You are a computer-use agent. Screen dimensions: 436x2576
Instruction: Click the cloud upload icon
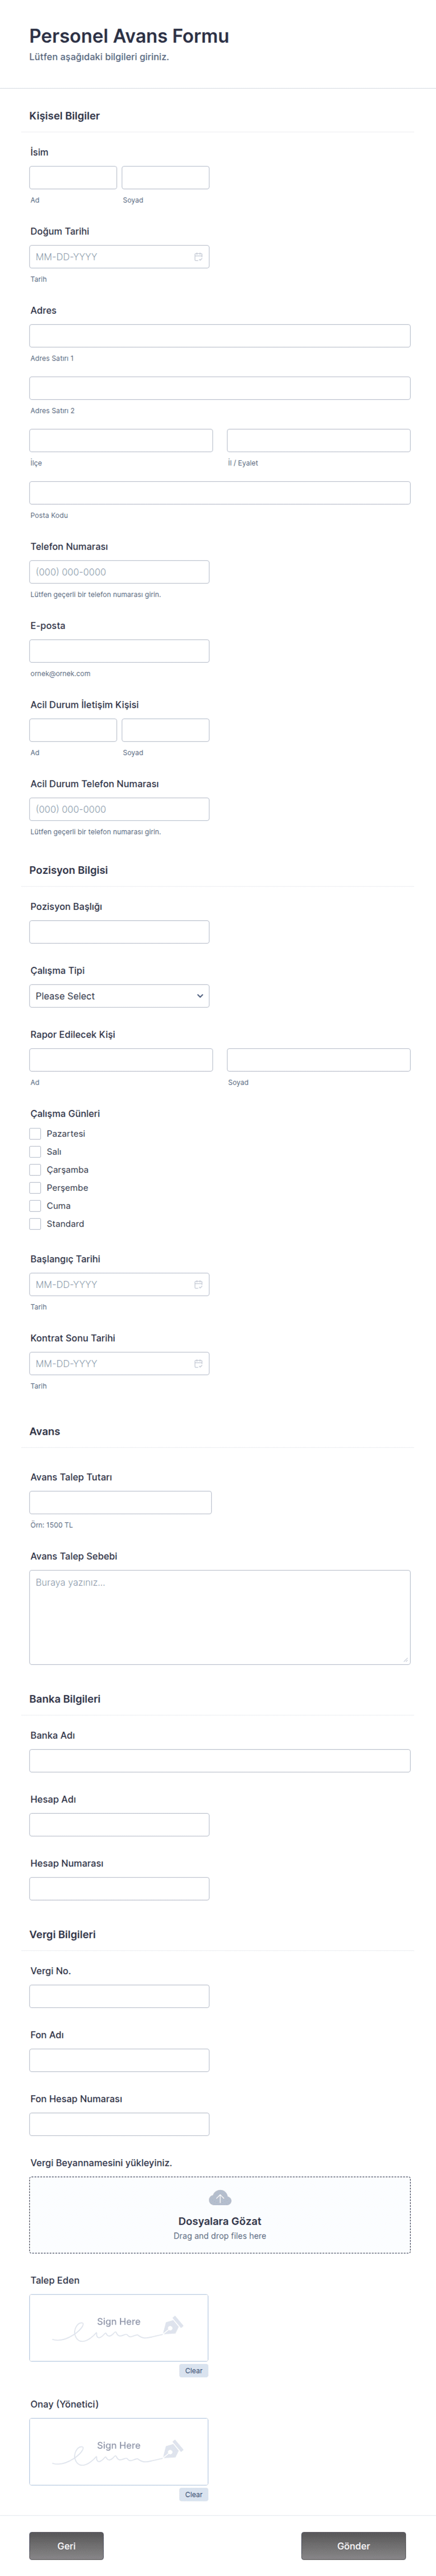(220, 2197)
